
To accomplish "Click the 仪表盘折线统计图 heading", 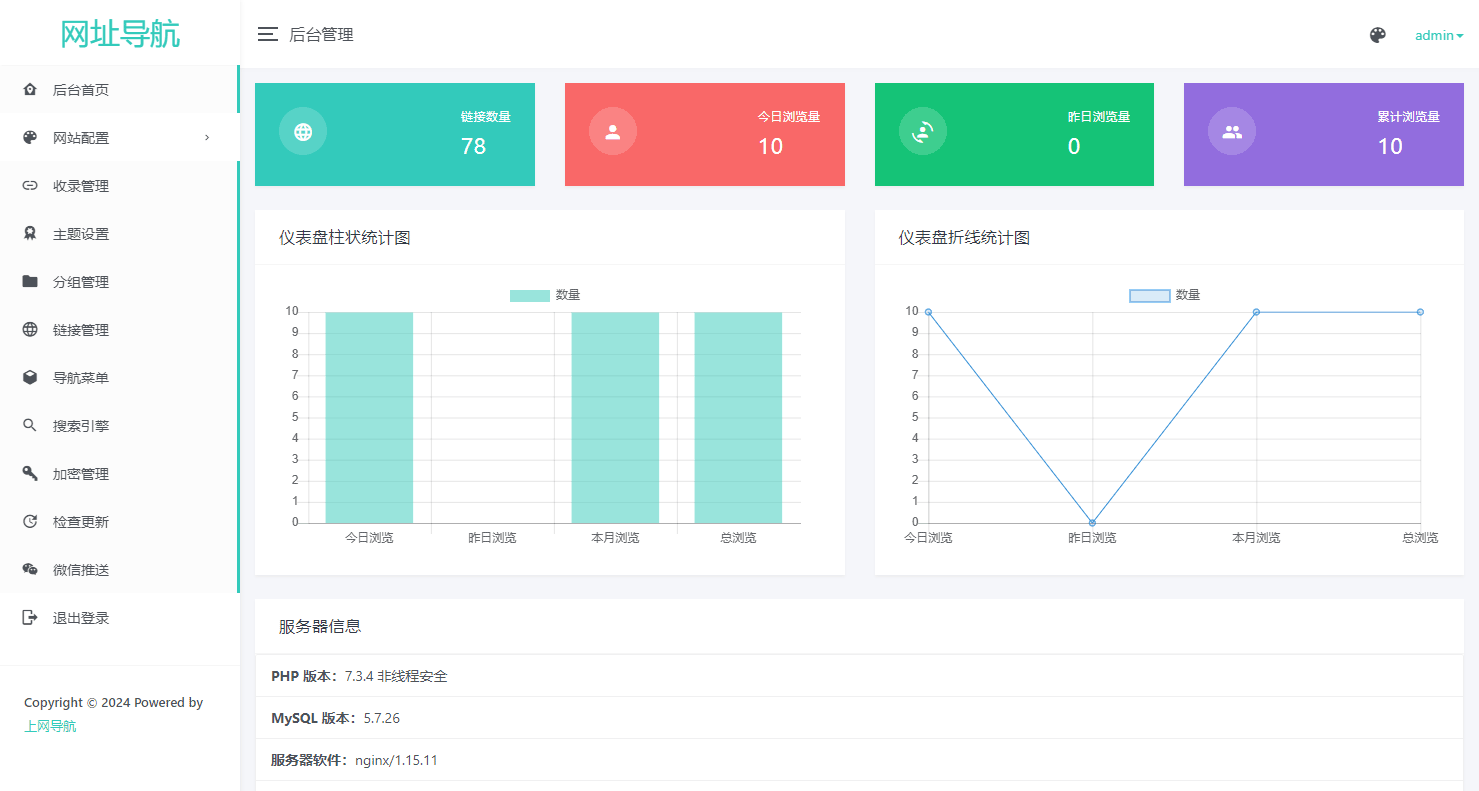I will tap(964, 238).
